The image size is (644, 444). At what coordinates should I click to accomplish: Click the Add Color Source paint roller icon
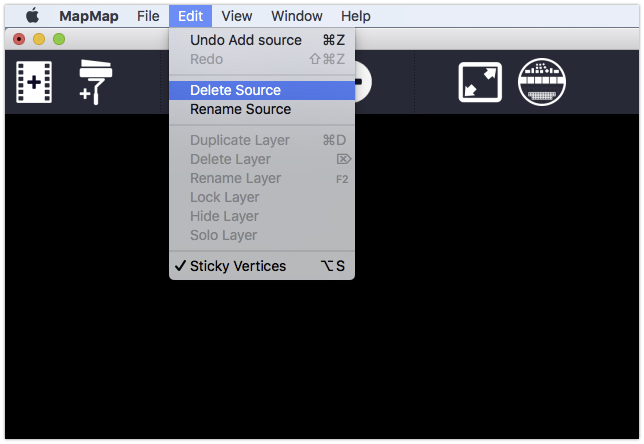[x=95, y=82]
